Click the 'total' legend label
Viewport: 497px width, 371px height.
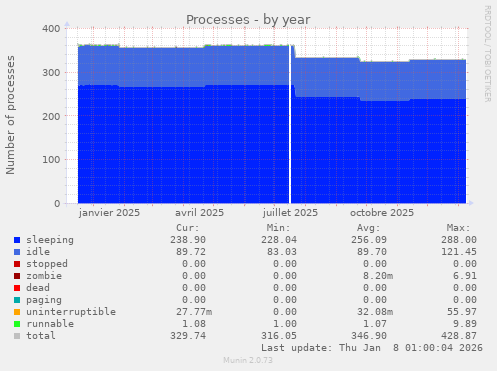[41, 336]
